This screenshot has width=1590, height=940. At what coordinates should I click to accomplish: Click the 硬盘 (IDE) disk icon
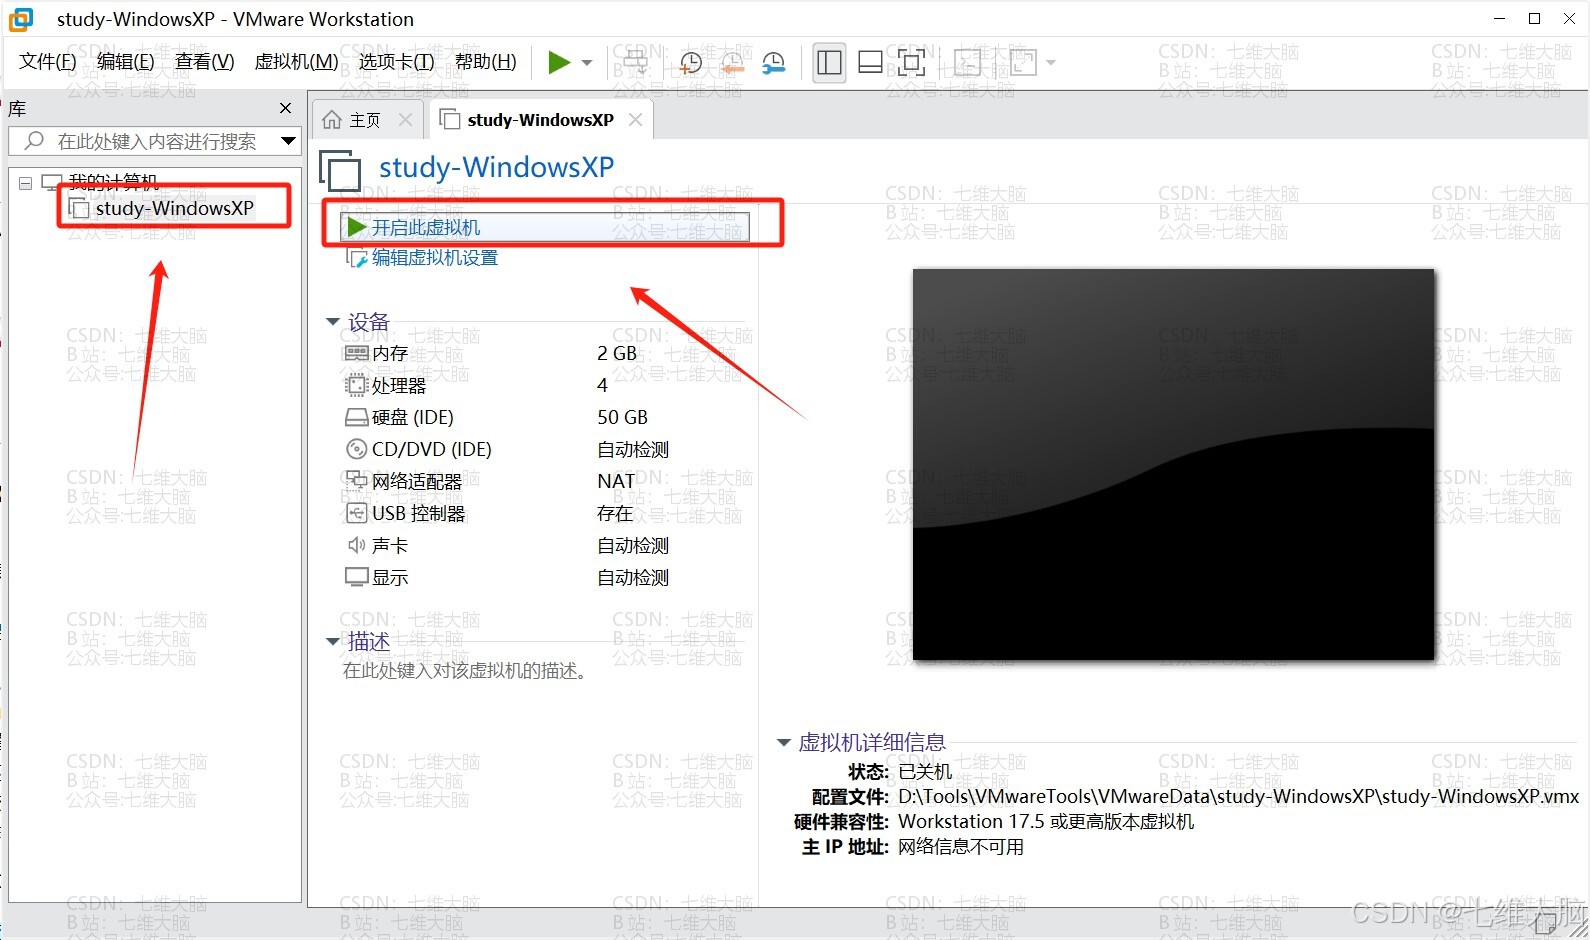point(356,417)
